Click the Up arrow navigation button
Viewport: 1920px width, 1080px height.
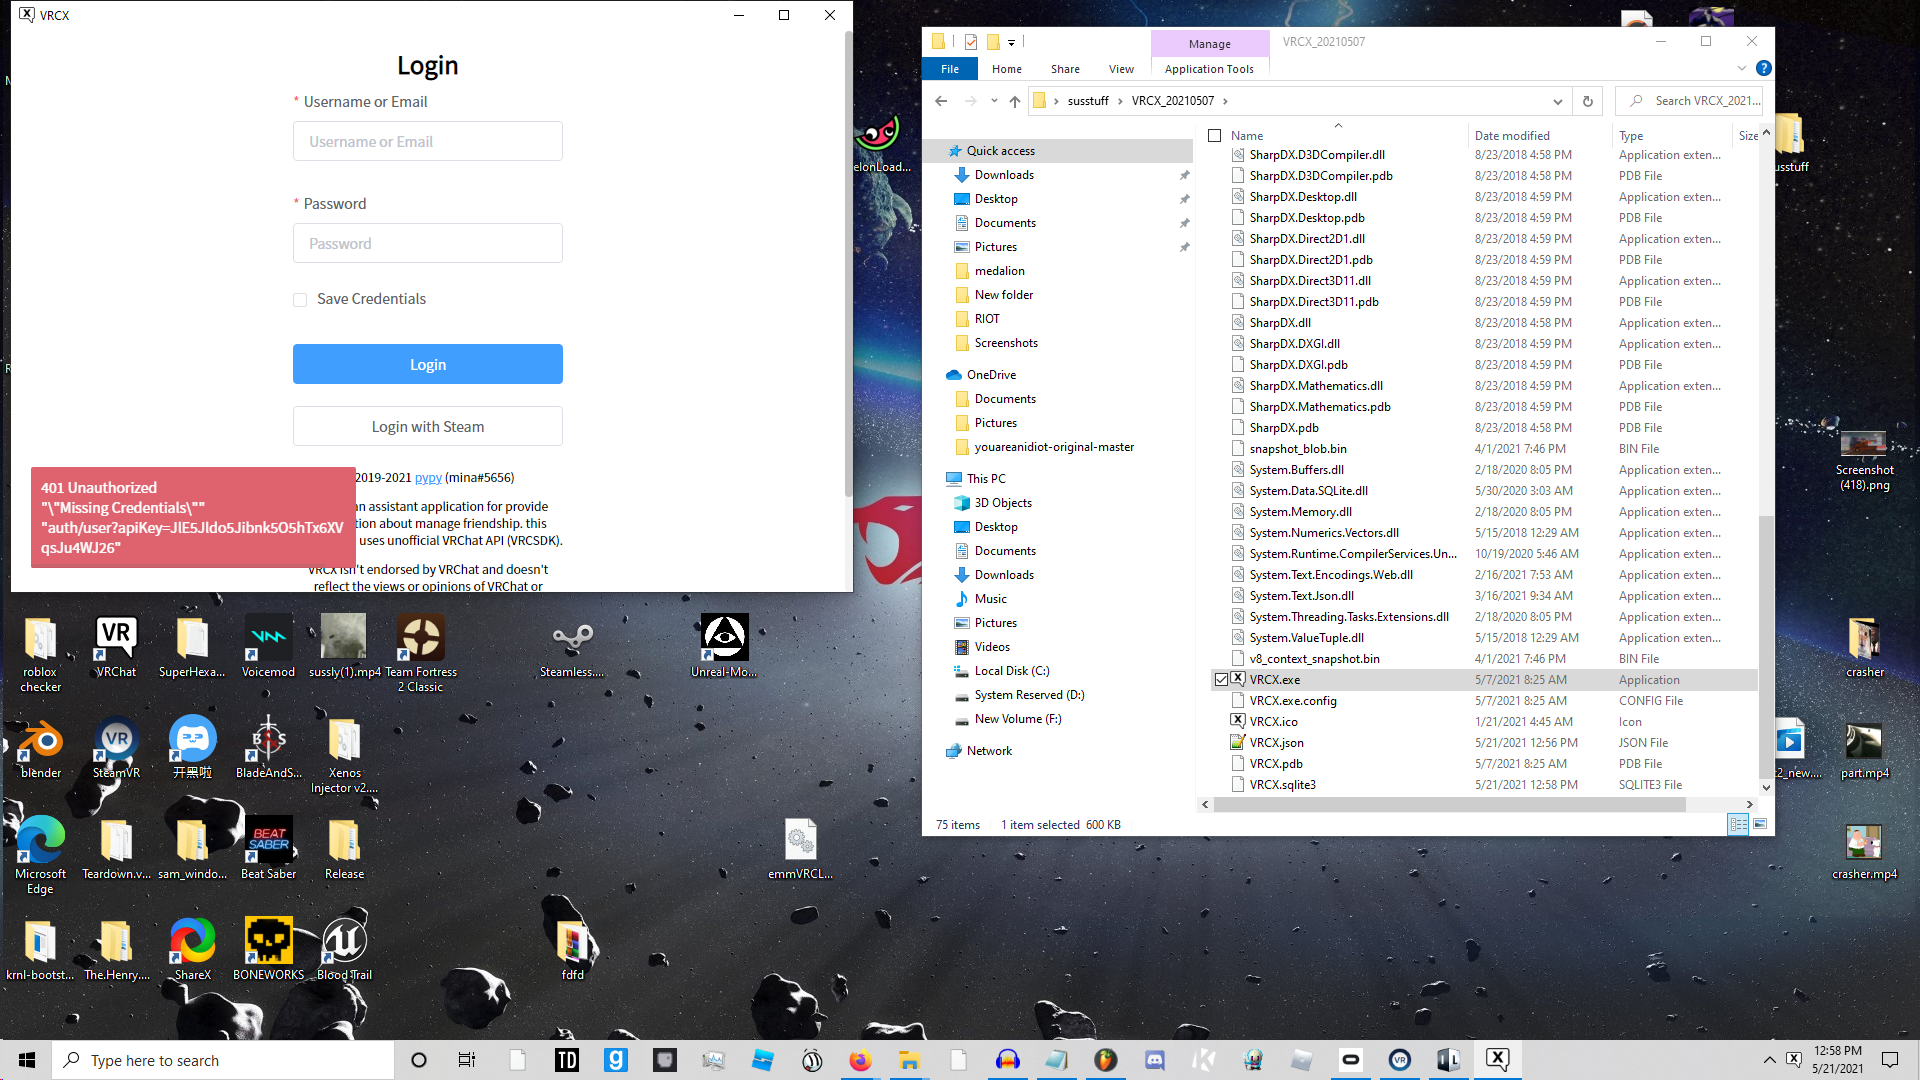click(x=1015, y=101)
